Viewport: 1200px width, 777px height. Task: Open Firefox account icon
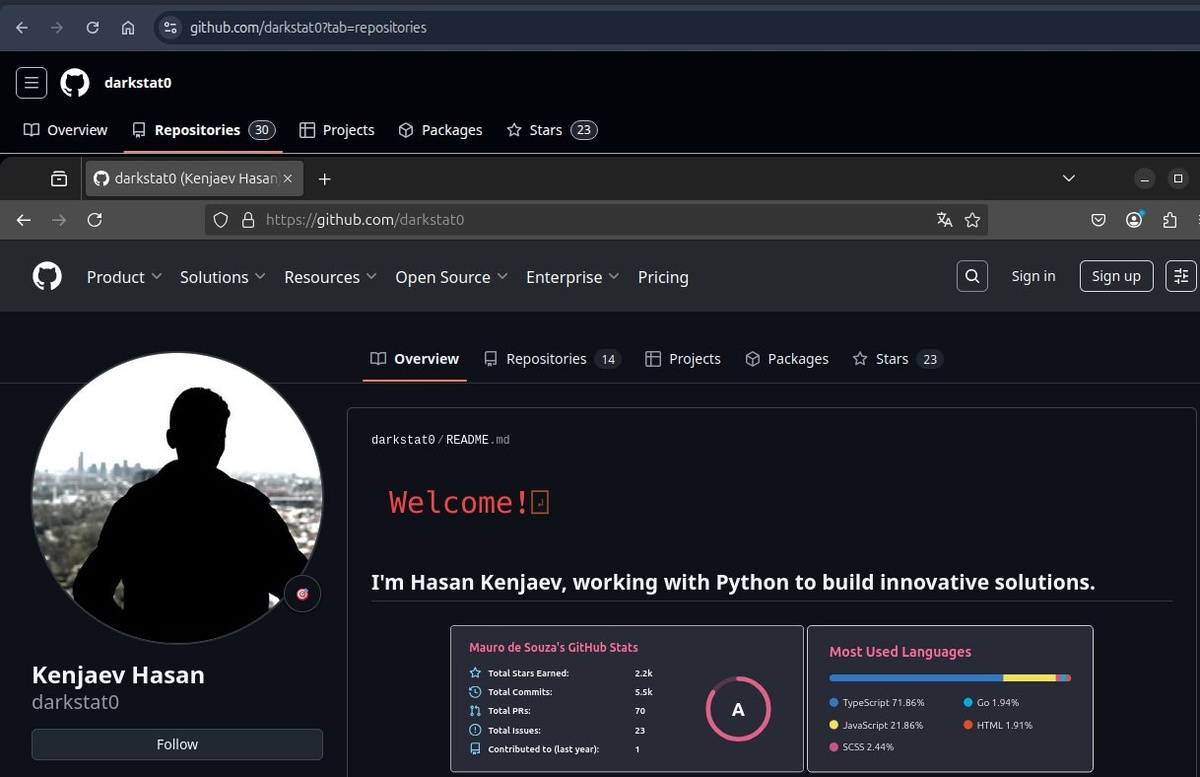[1134, 220]
